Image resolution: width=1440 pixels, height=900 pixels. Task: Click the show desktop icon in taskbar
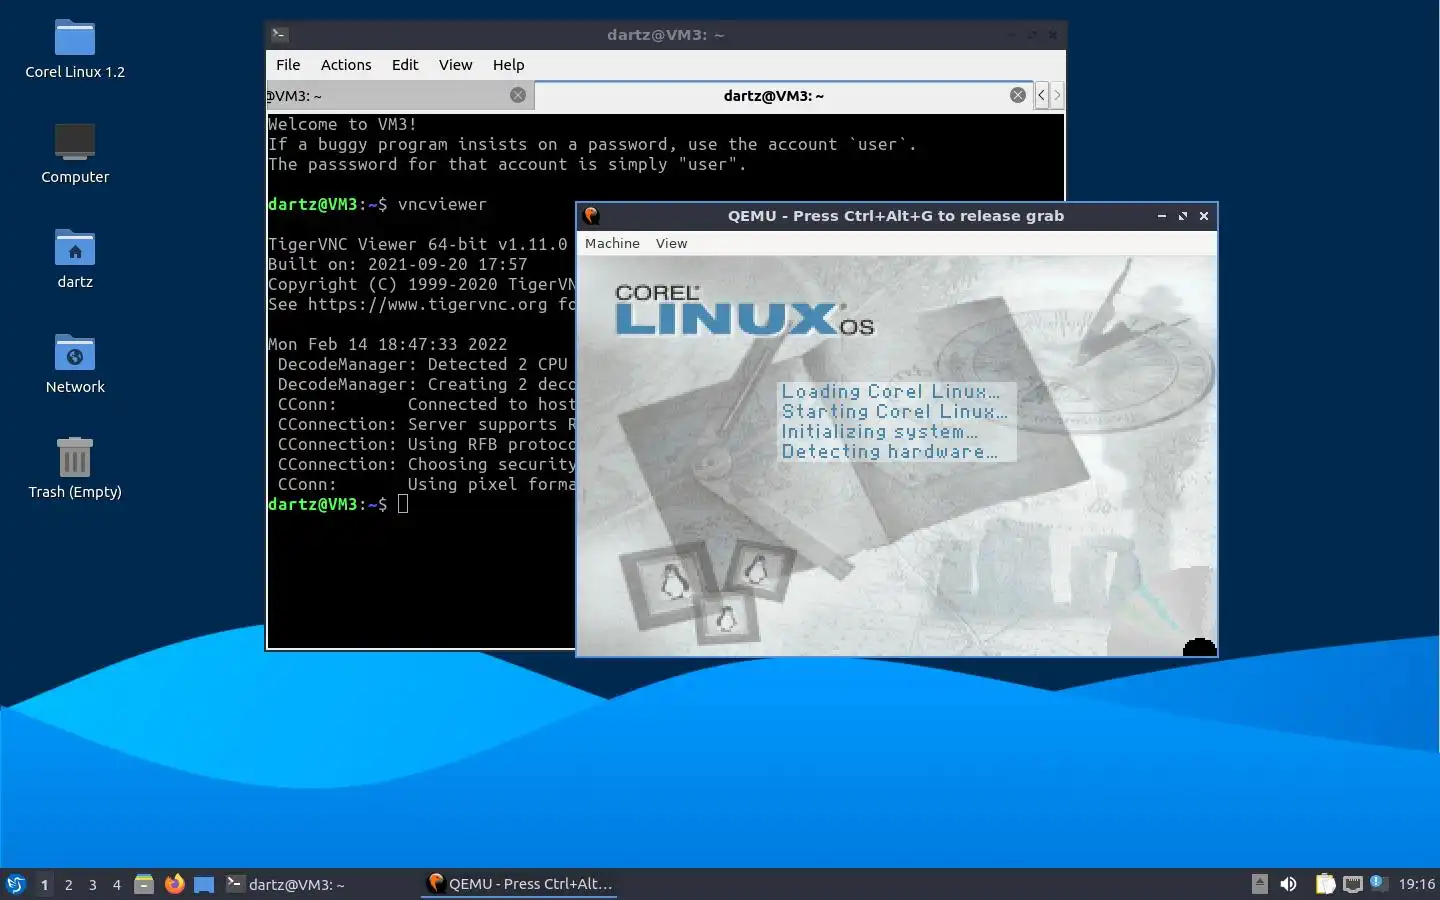(x=204, y=884)
